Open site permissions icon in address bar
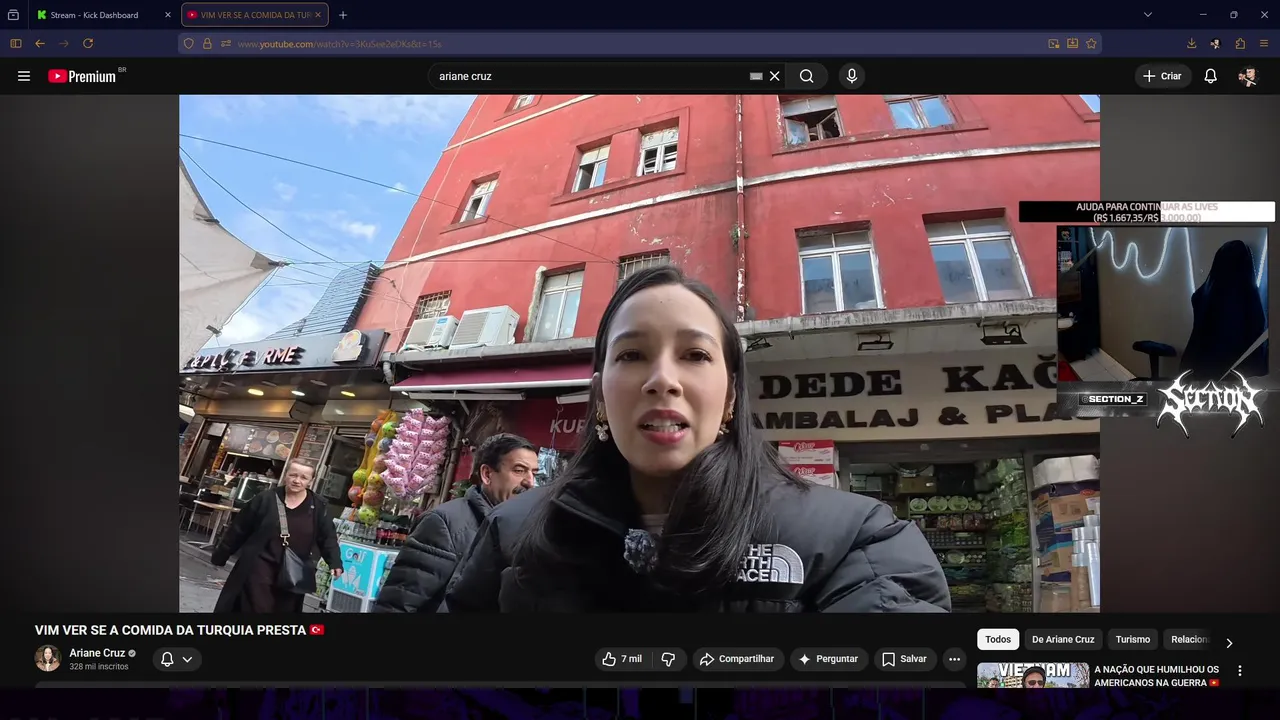This screenshot has width=1280, height=720. [226, 44]
